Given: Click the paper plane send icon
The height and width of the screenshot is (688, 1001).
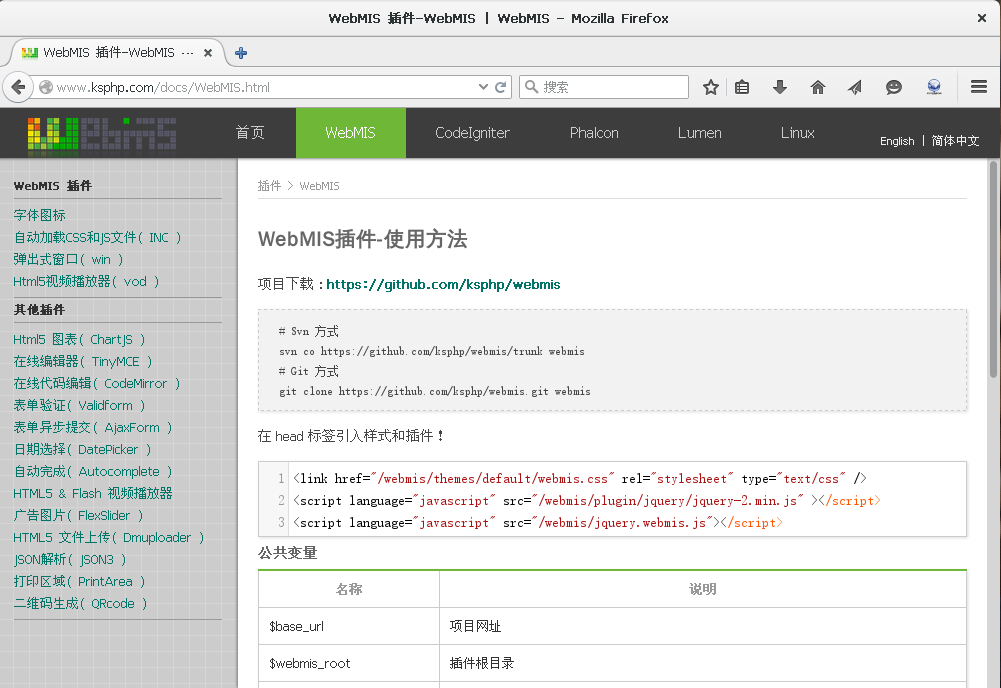Looking at the screenshot, I should tap(855, 87).
